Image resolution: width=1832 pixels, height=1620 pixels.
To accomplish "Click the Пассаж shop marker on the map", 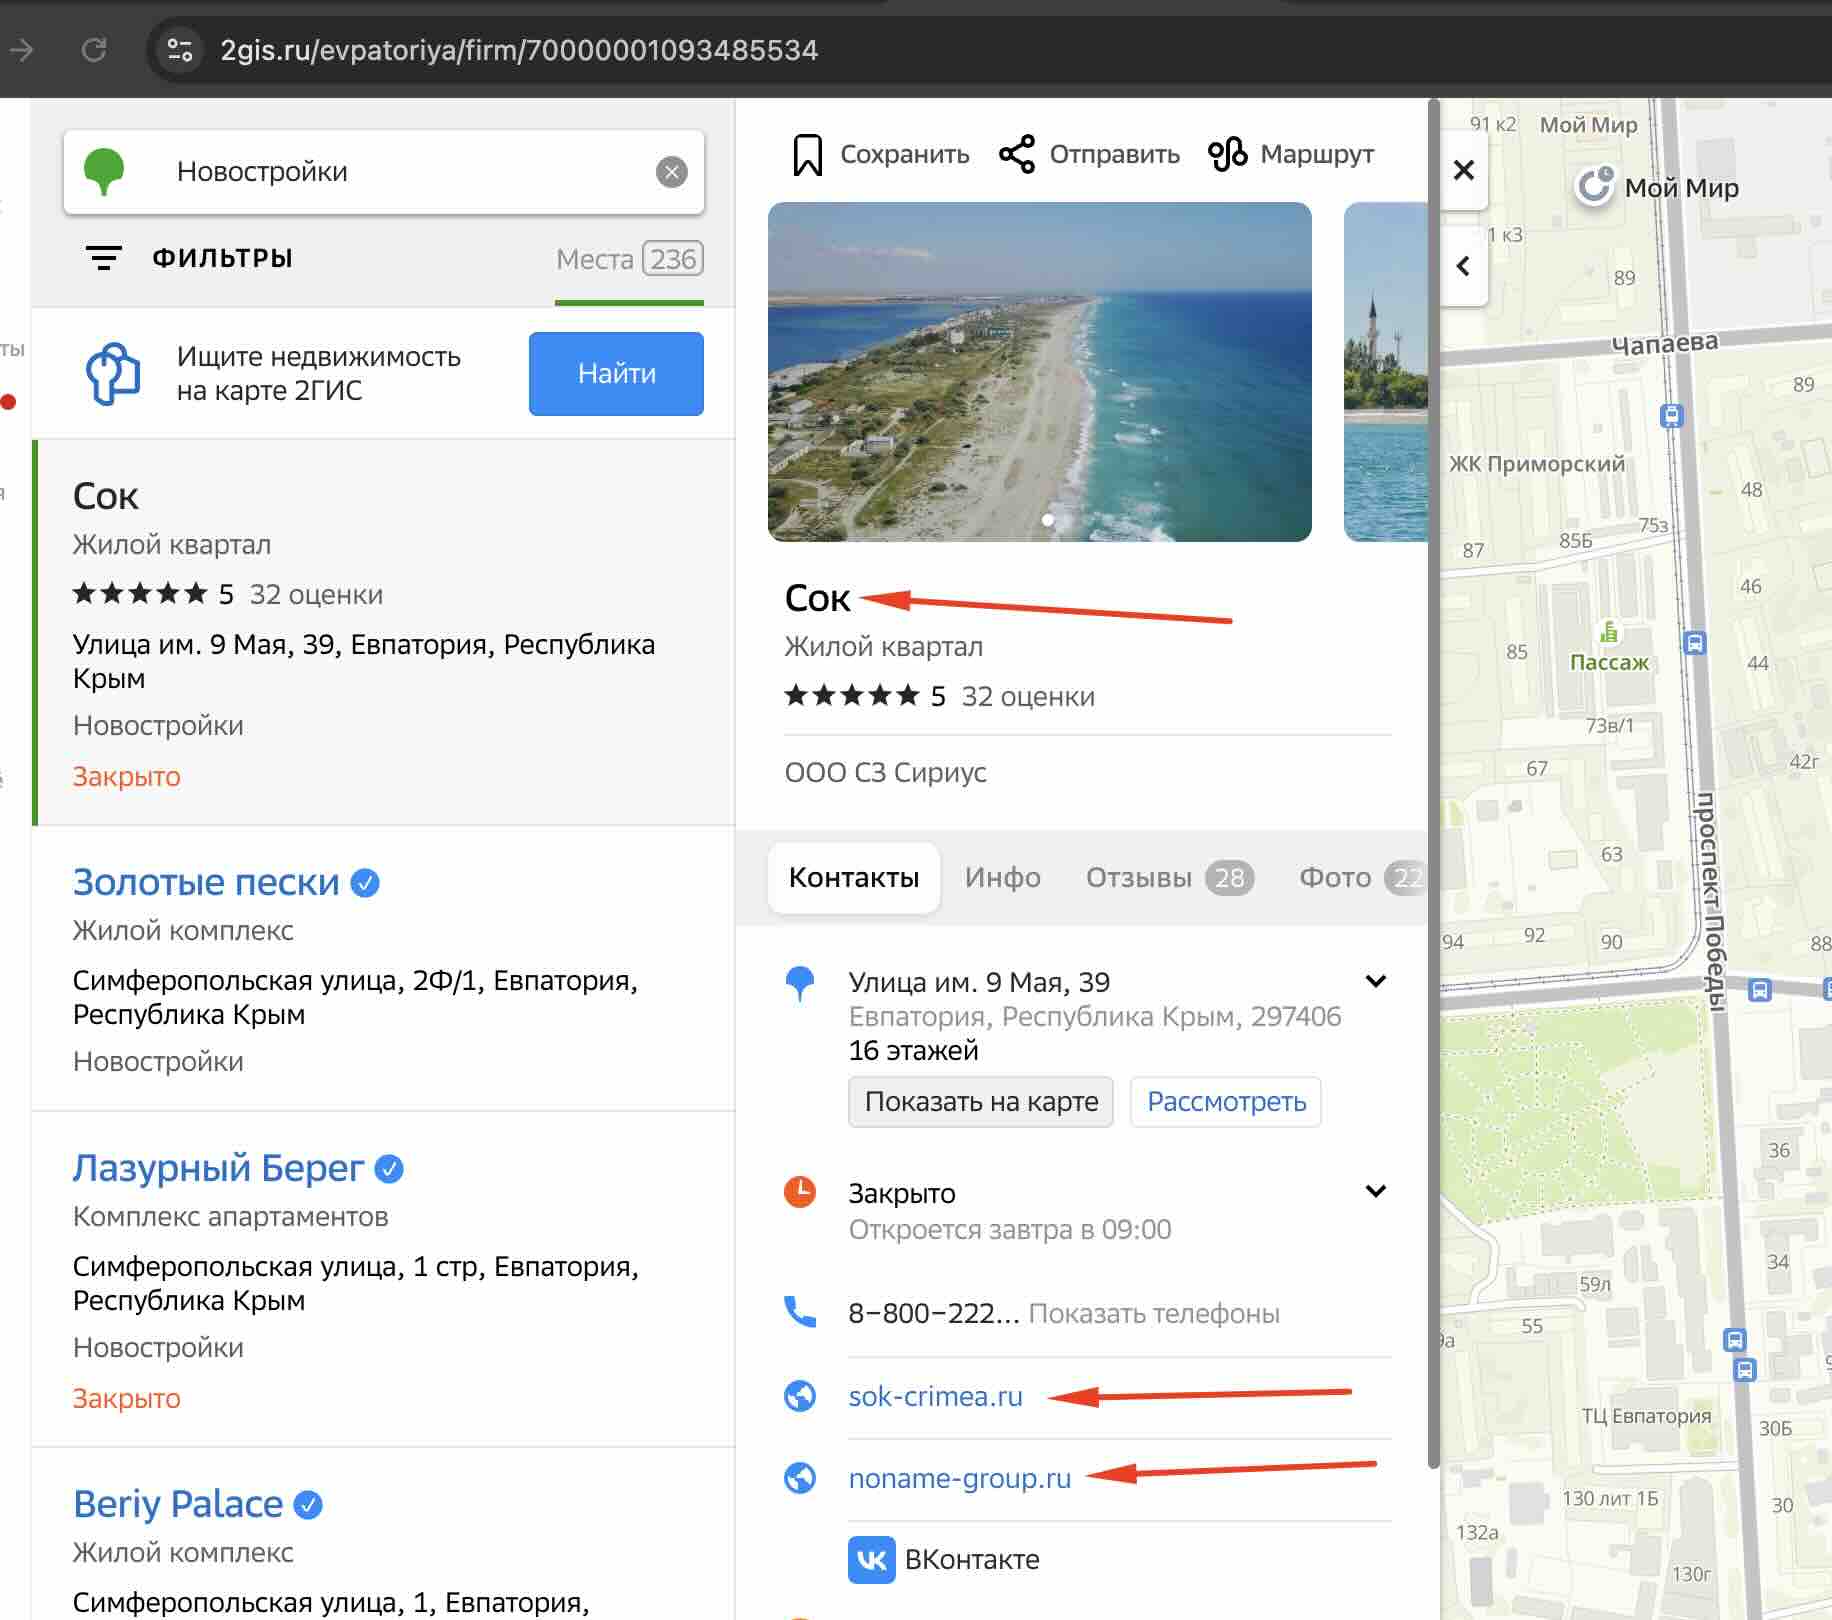I will [1609, 632].
